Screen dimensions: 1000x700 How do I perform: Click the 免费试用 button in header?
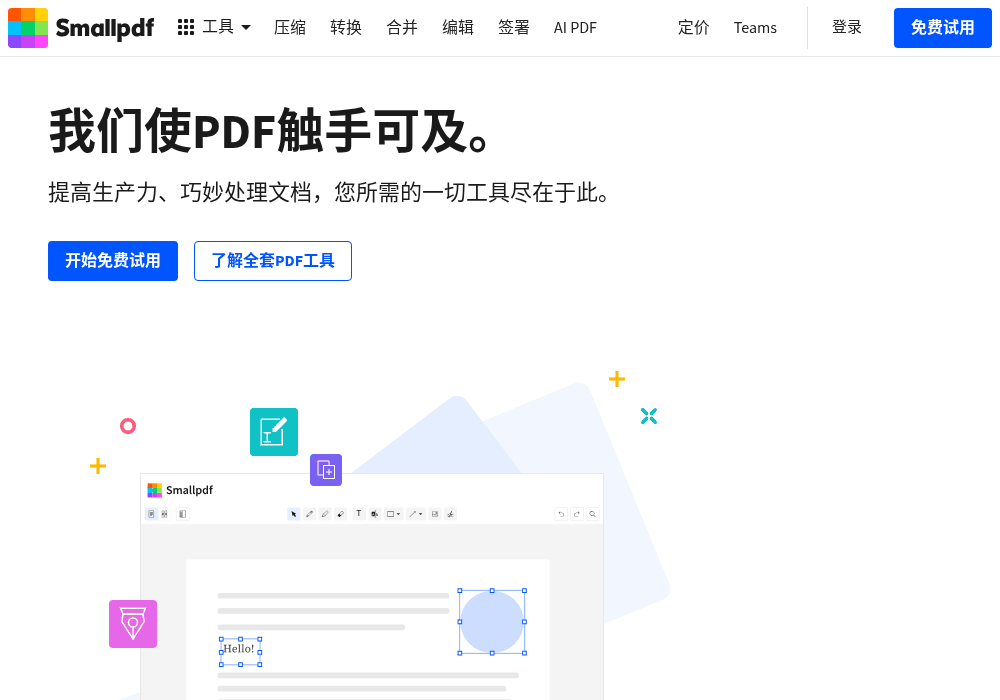click(x=943, y=28)
